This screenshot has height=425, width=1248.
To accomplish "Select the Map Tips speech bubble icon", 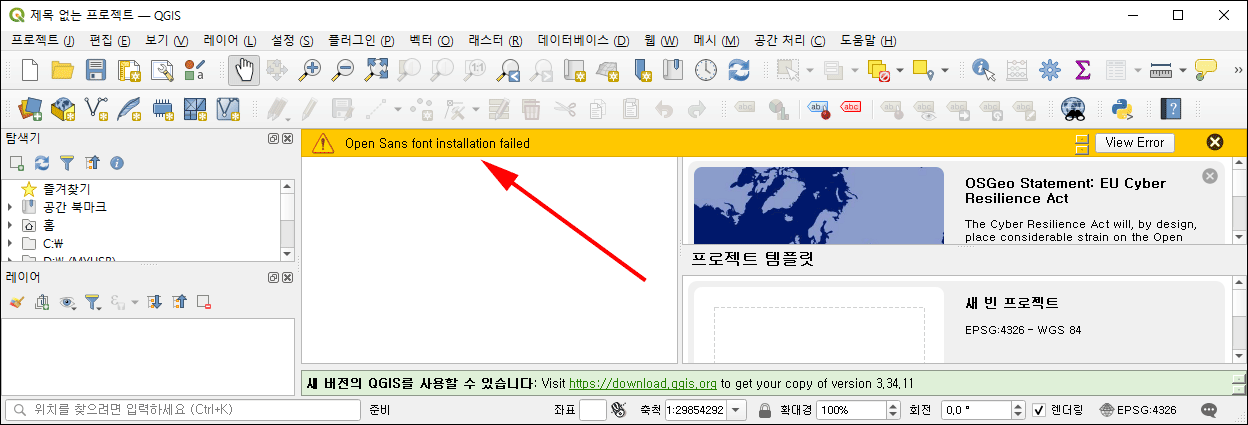I will coord(1207,70).
